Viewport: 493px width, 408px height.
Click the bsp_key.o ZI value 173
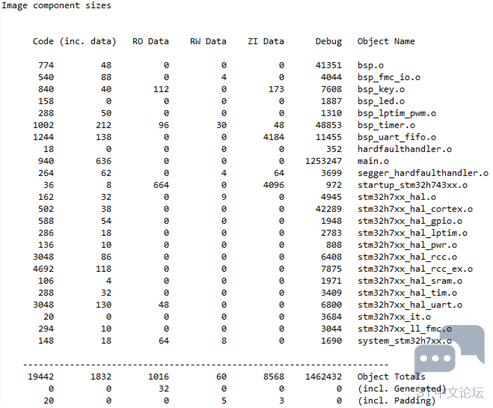click(276, 89)
